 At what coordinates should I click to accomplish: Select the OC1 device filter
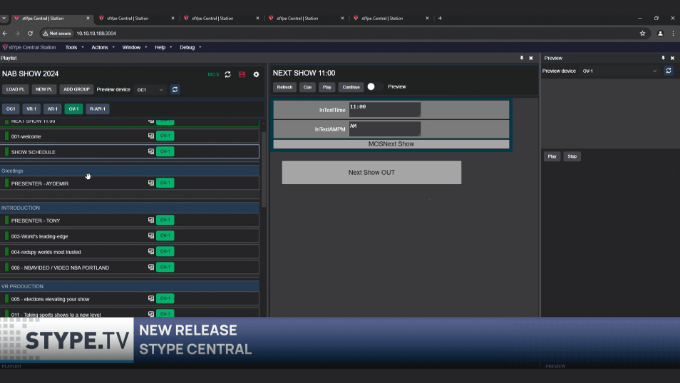point(11,109)
